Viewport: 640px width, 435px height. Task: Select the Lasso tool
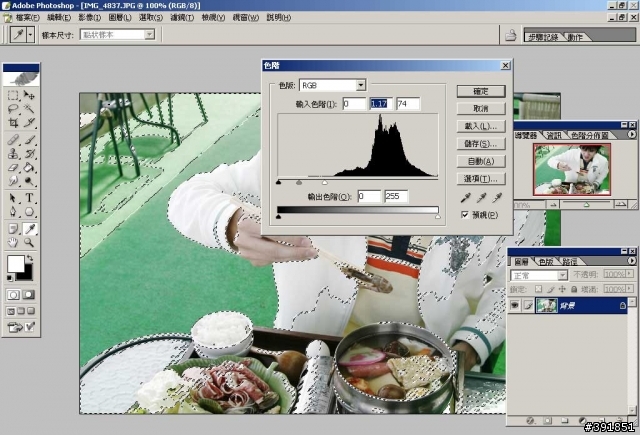(x=13, y=109)
